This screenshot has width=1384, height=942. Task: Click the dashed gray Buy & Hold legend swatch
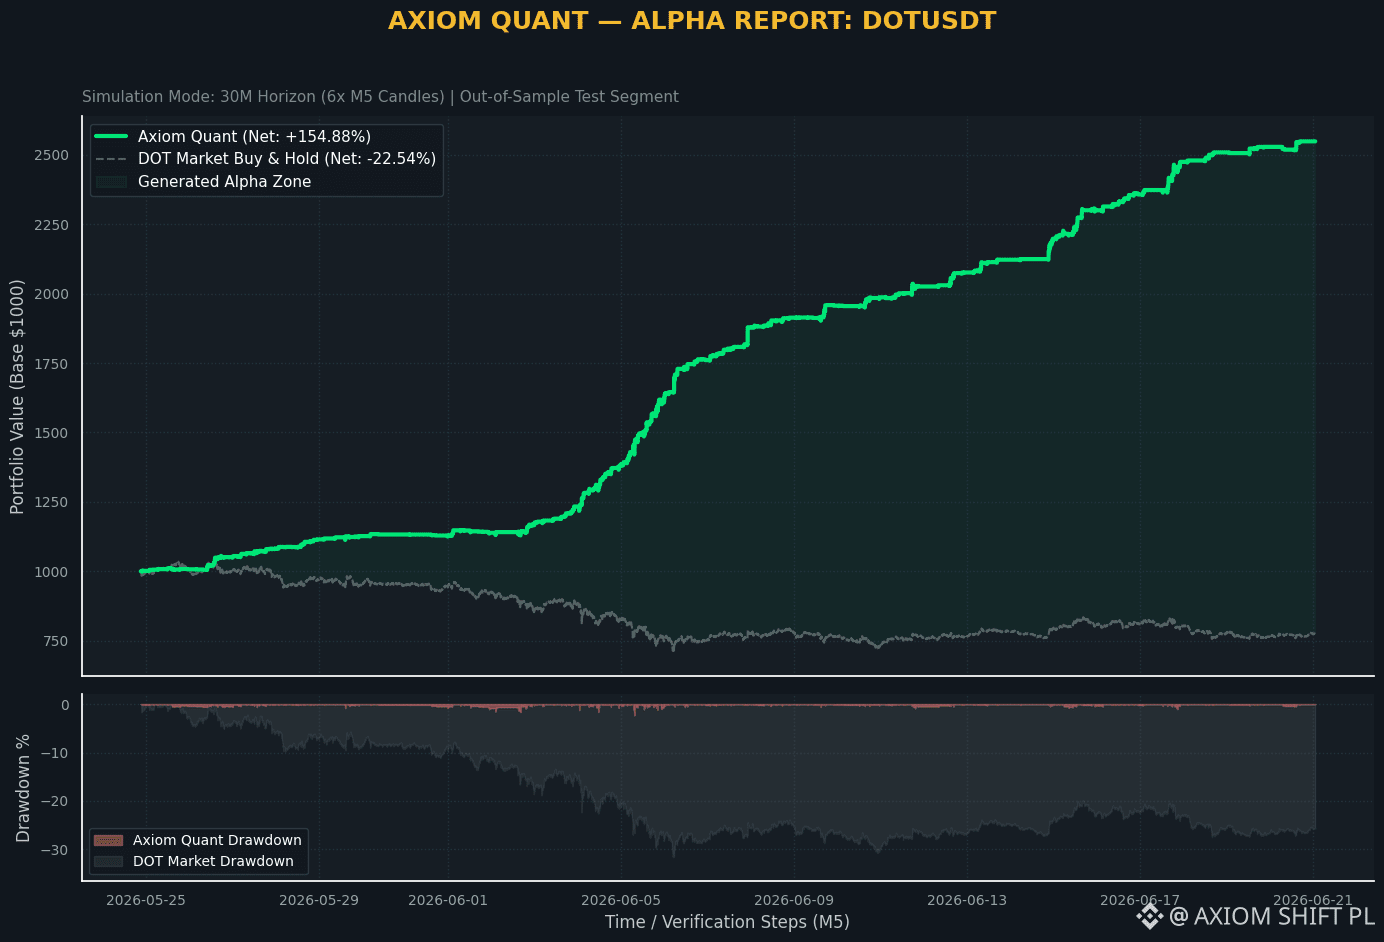click(111, 159)
